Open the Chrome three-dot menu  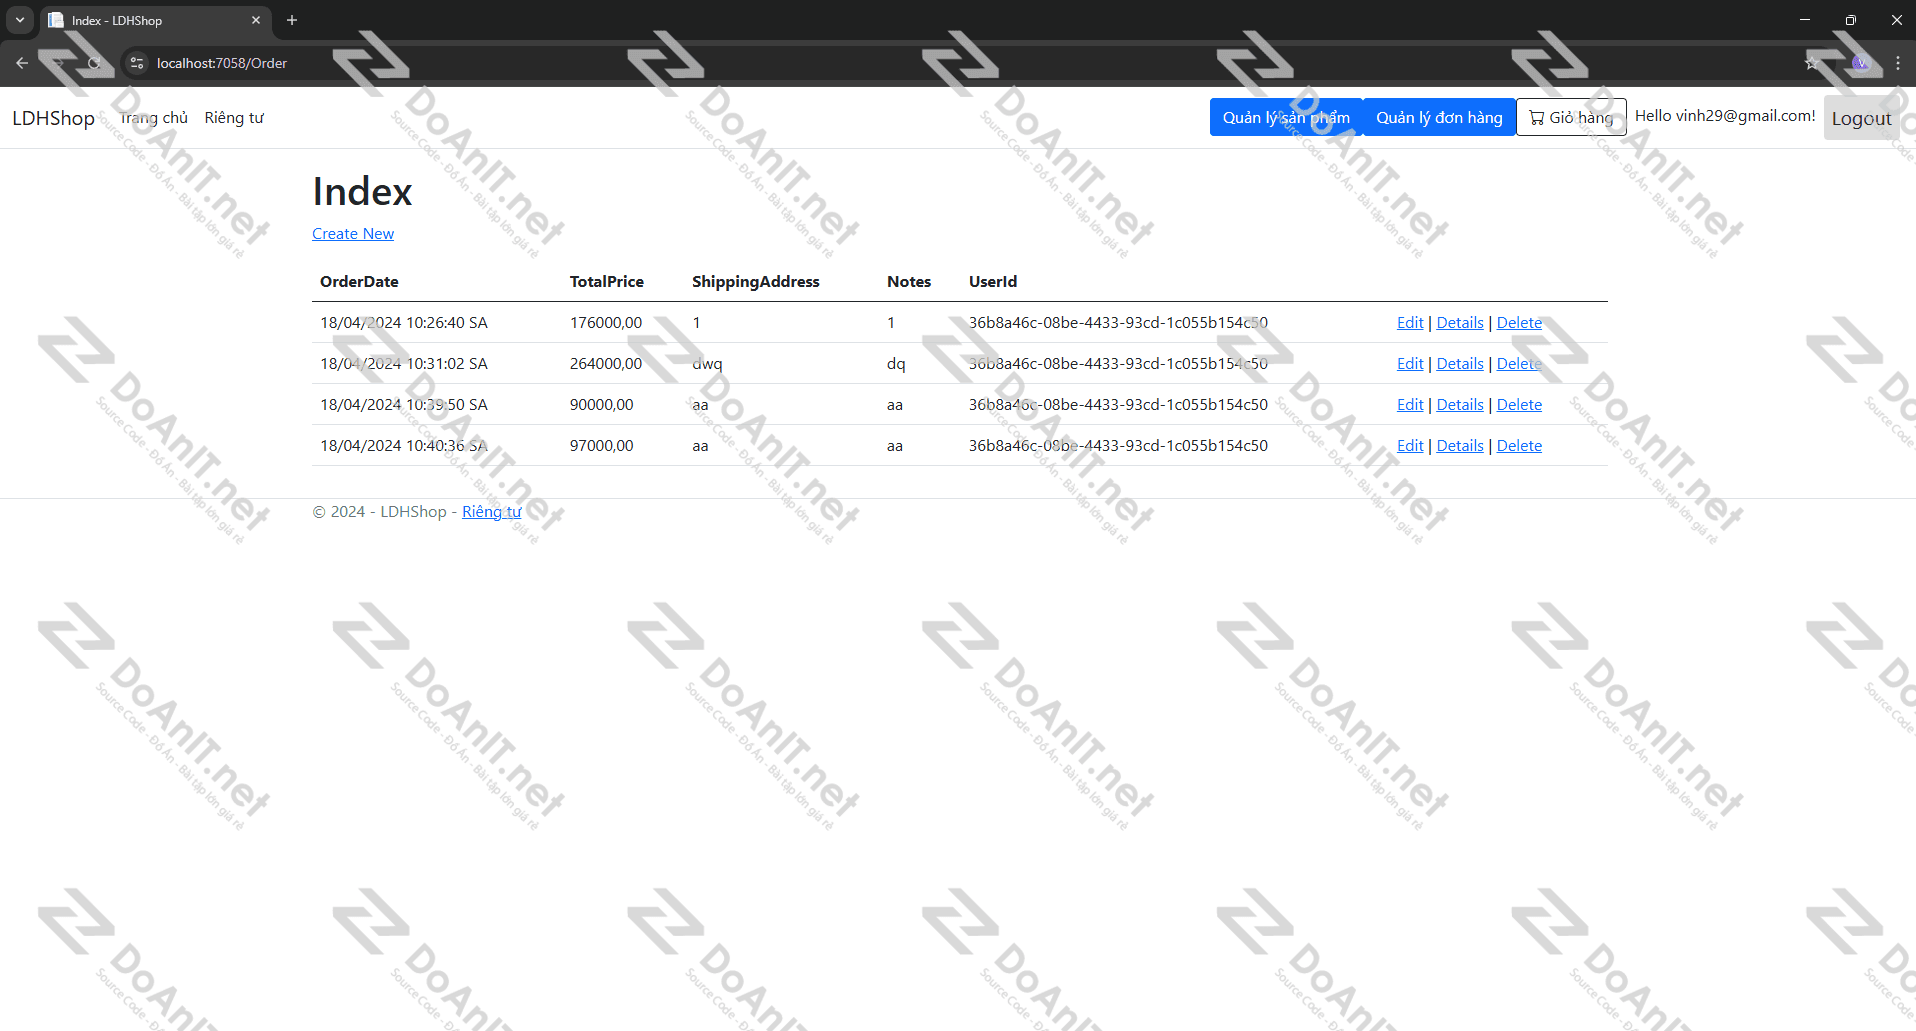(1897, 63)
